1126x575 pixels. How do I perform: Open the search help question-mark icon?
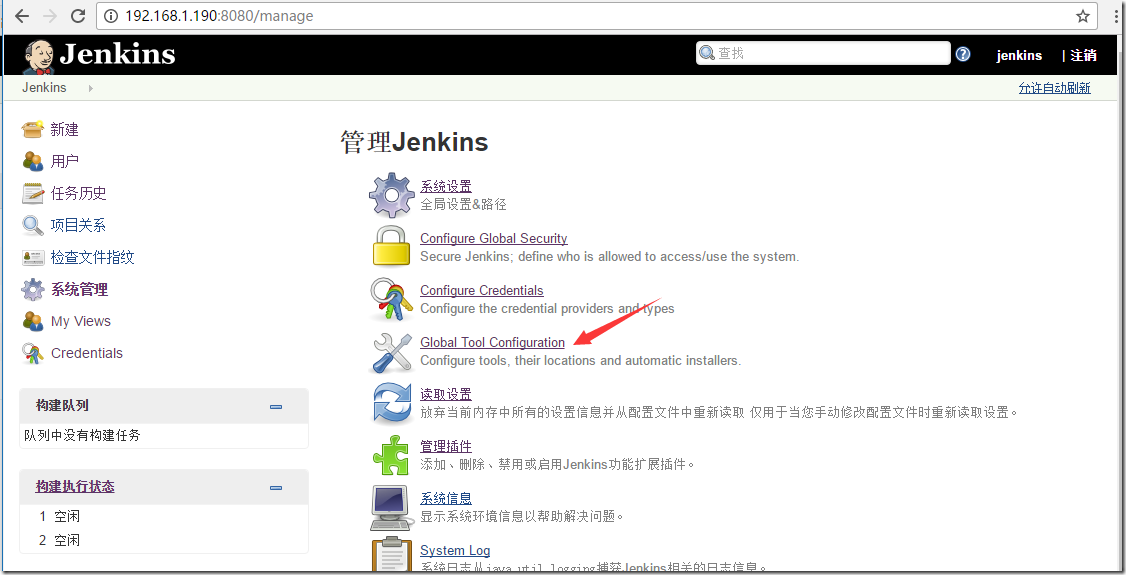[x=963, y=54]
